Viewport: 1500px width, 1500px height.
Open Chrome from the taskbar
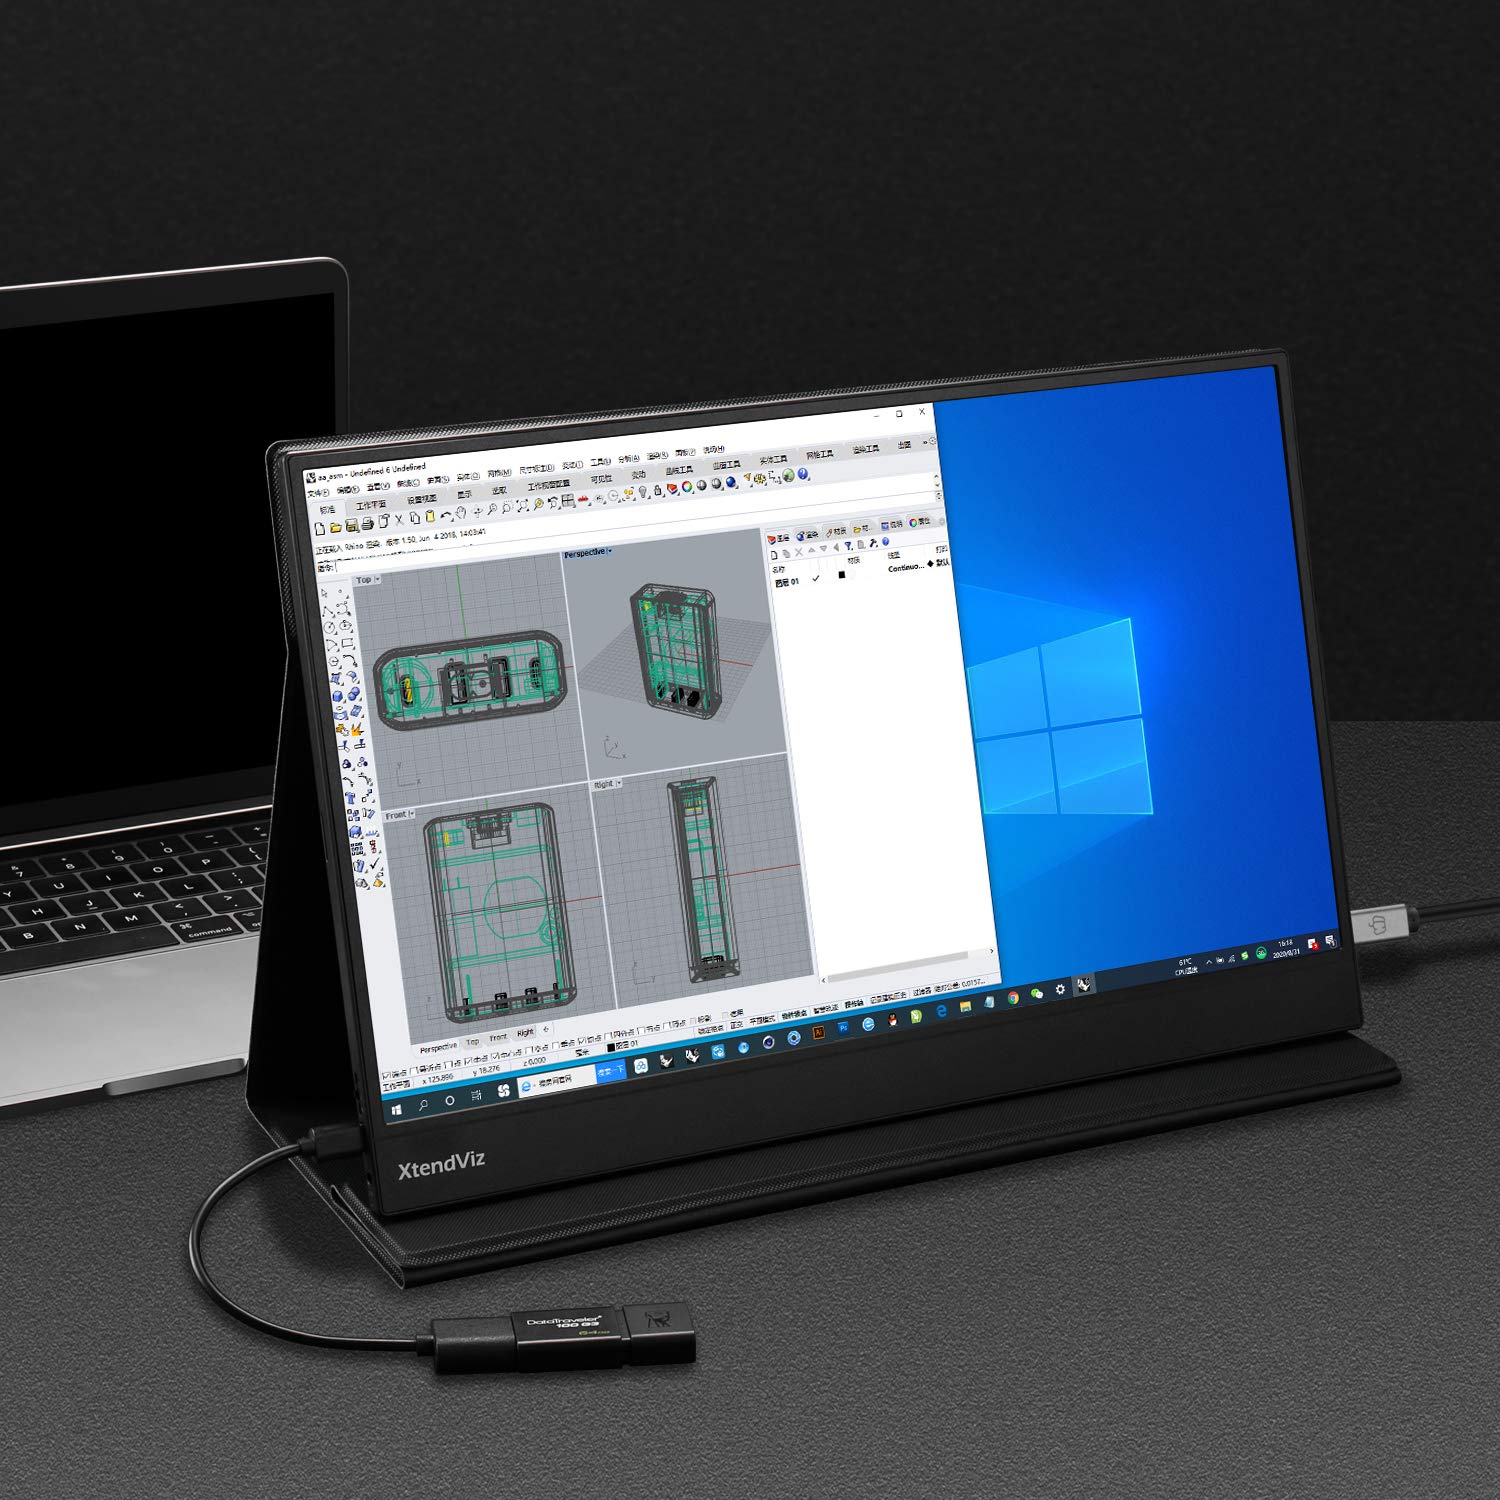[1013, 998]
